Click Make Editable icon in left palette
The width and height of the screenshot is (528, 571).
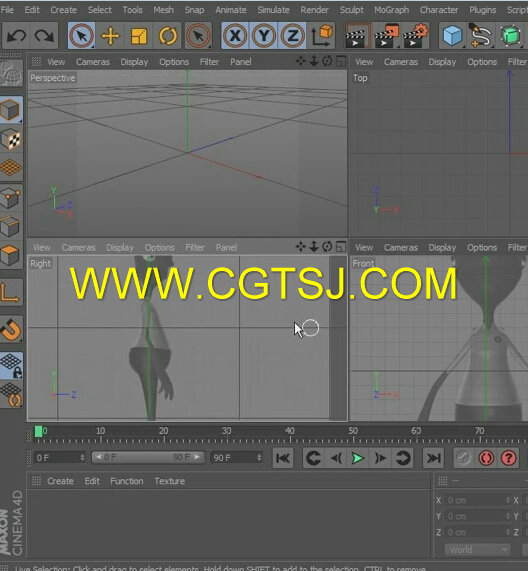point(11,74)
